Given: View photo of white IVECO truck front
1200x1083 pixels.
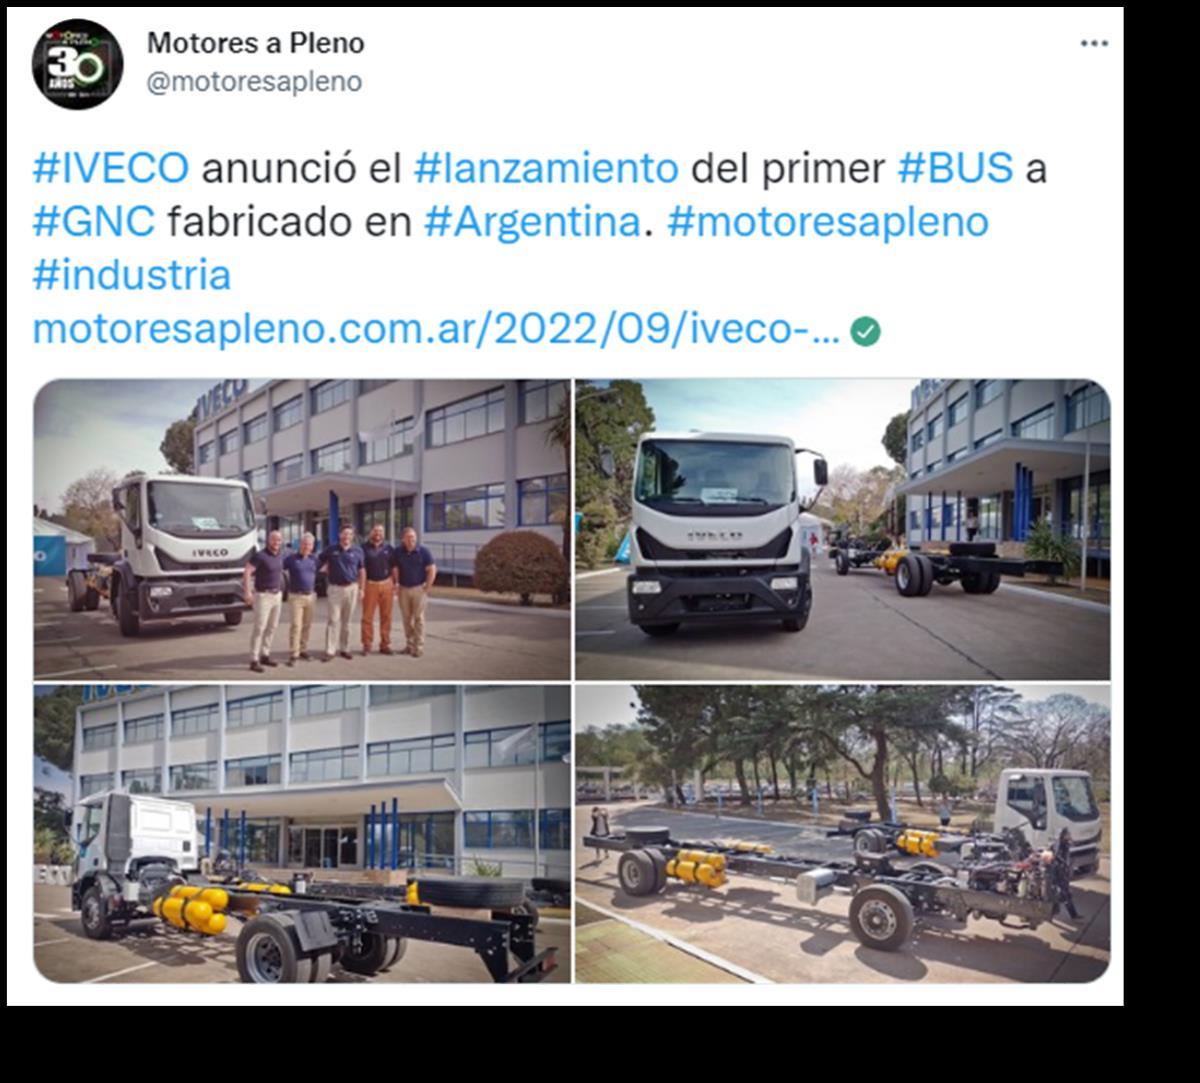Looking at the screenshot, I should pyautogui.click(x=842, y=529).
